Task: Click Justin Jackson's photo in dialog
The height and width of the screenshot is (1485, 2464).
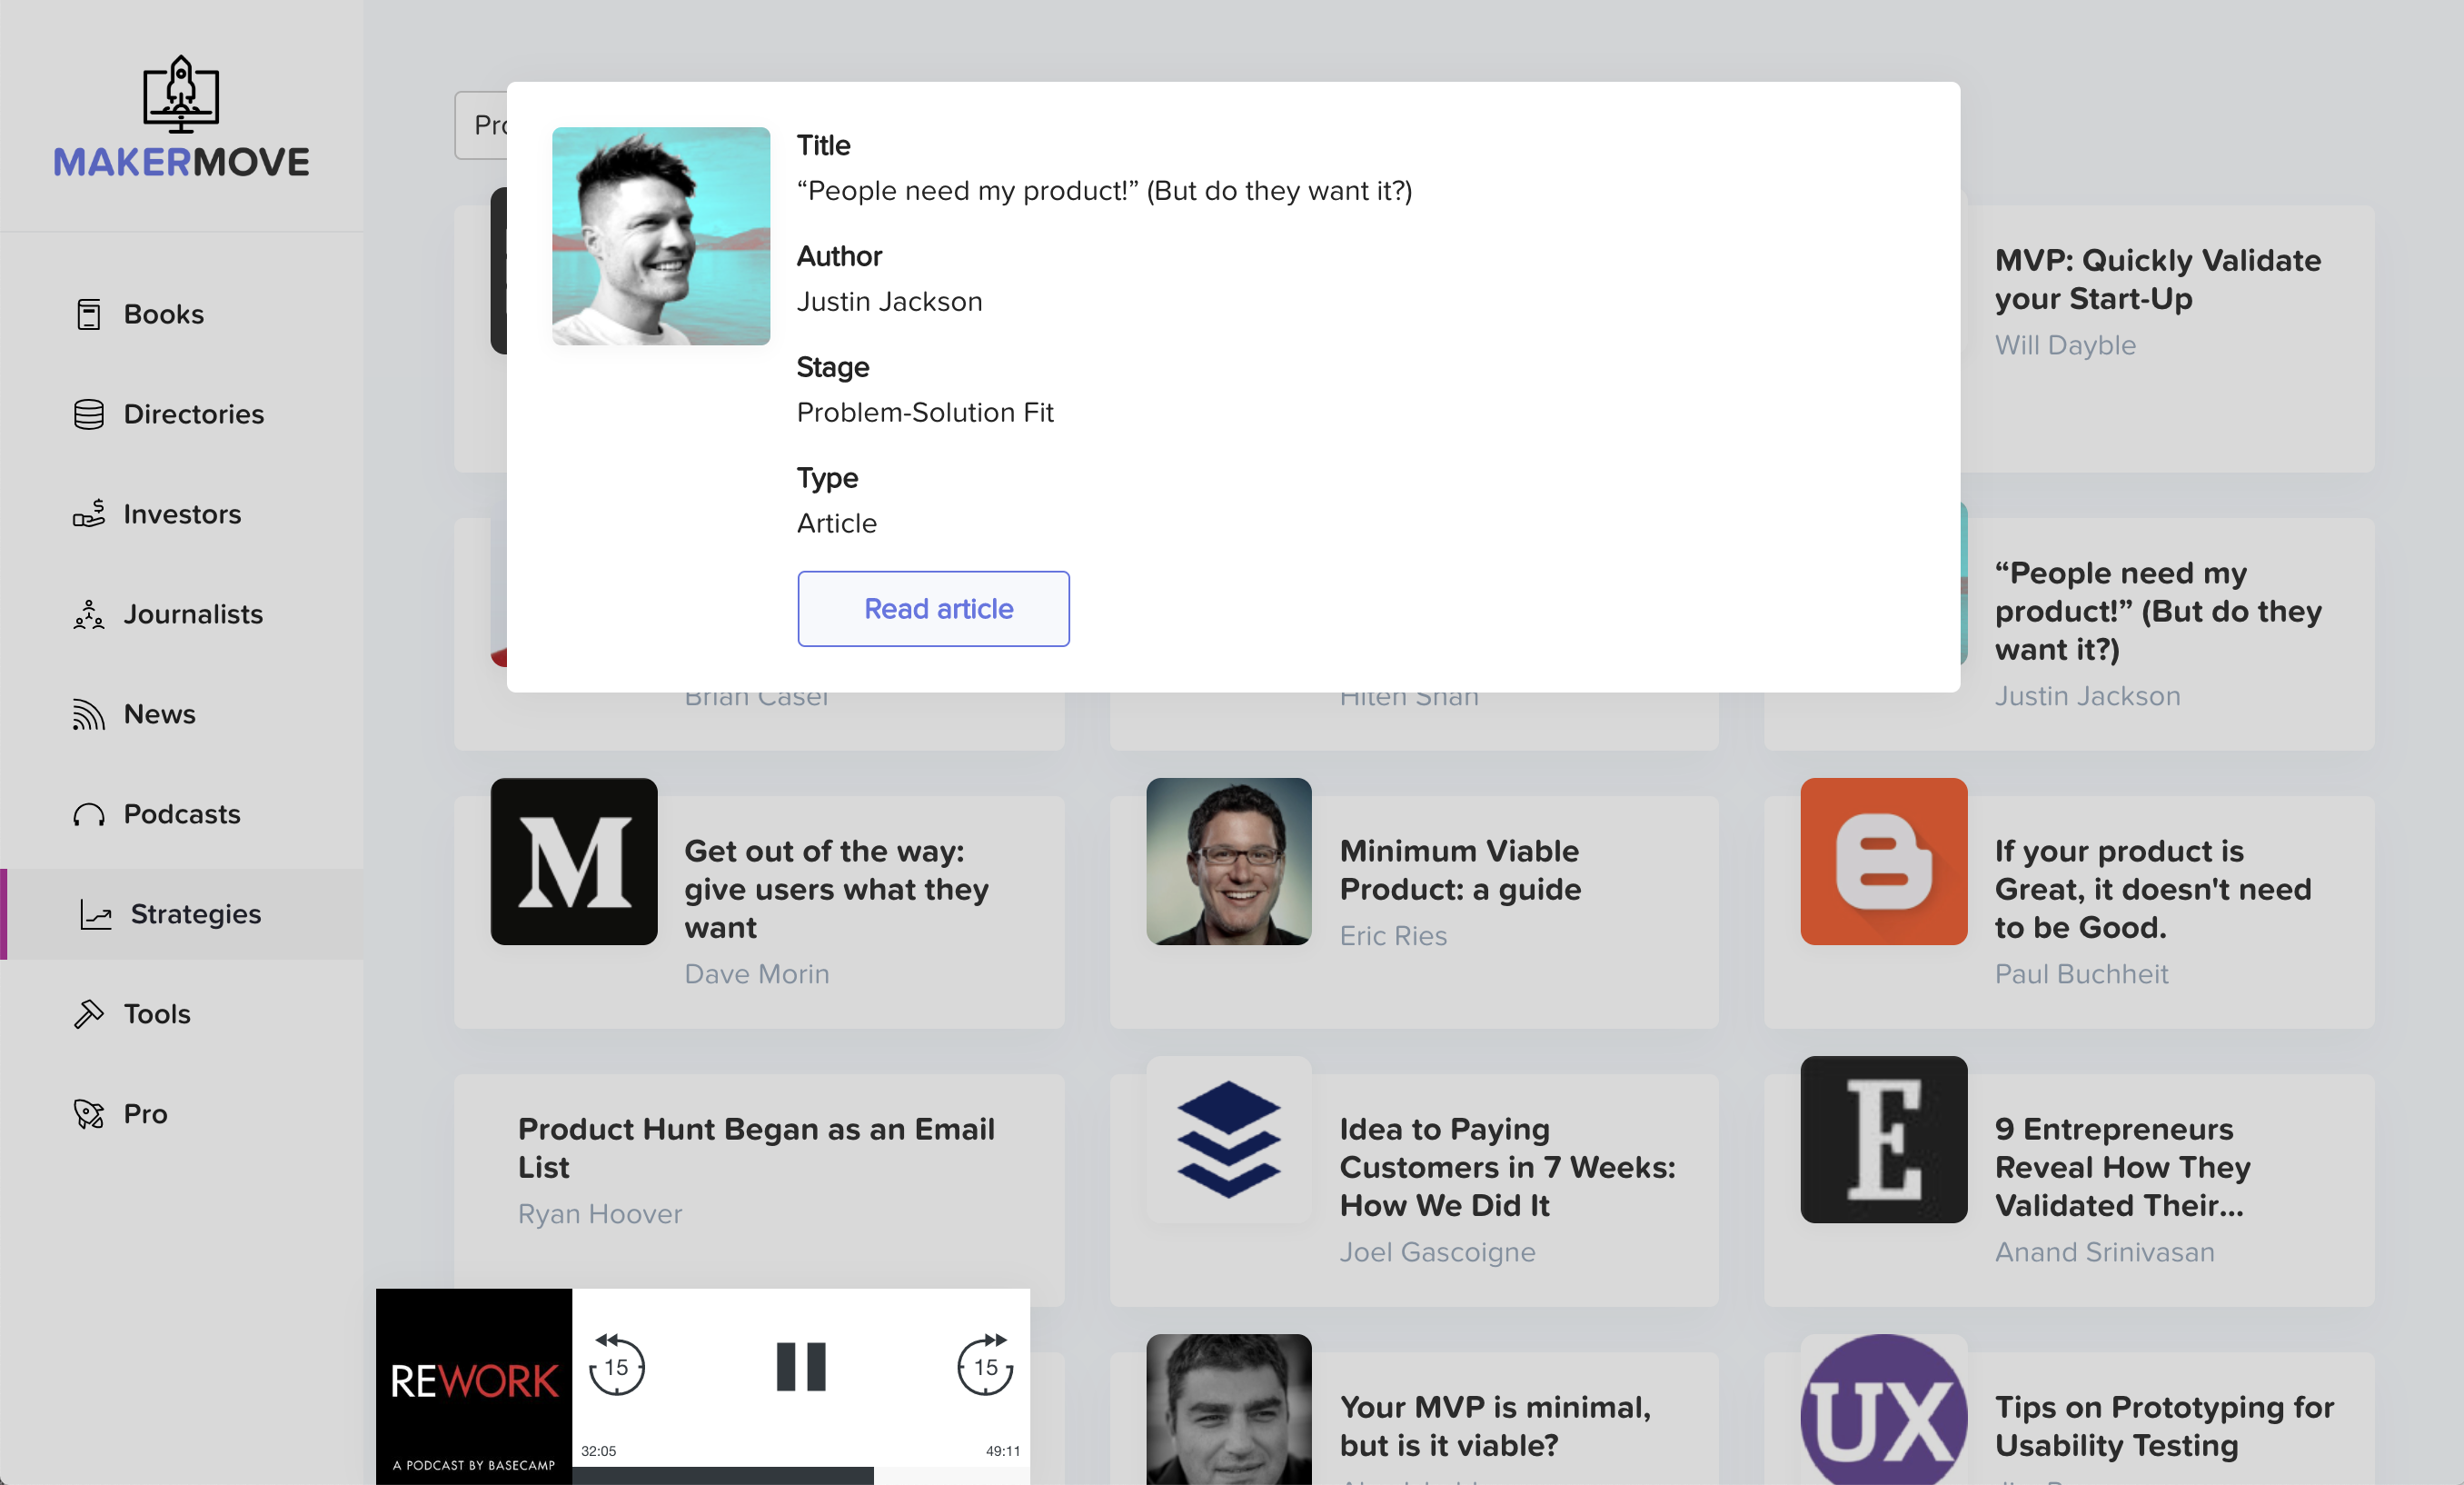Action: point(661,236)
